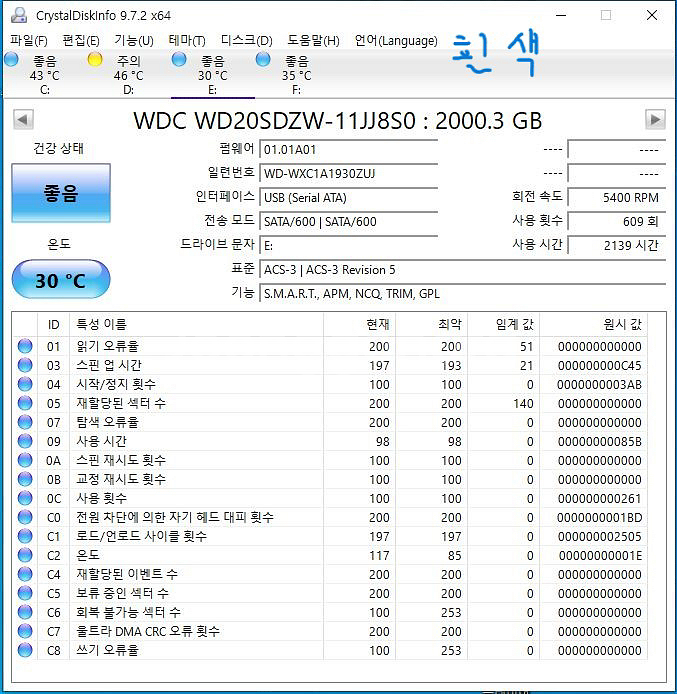This screenshot has width=677, height=694.
Task: Click status orb for attribute C2 온도
Action: coord(25,555)
